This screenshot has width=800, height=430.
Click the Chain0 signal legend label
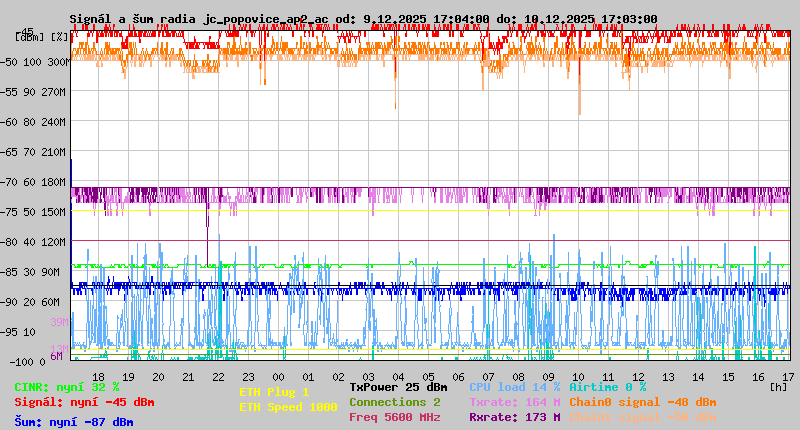(x=642, y=402)
